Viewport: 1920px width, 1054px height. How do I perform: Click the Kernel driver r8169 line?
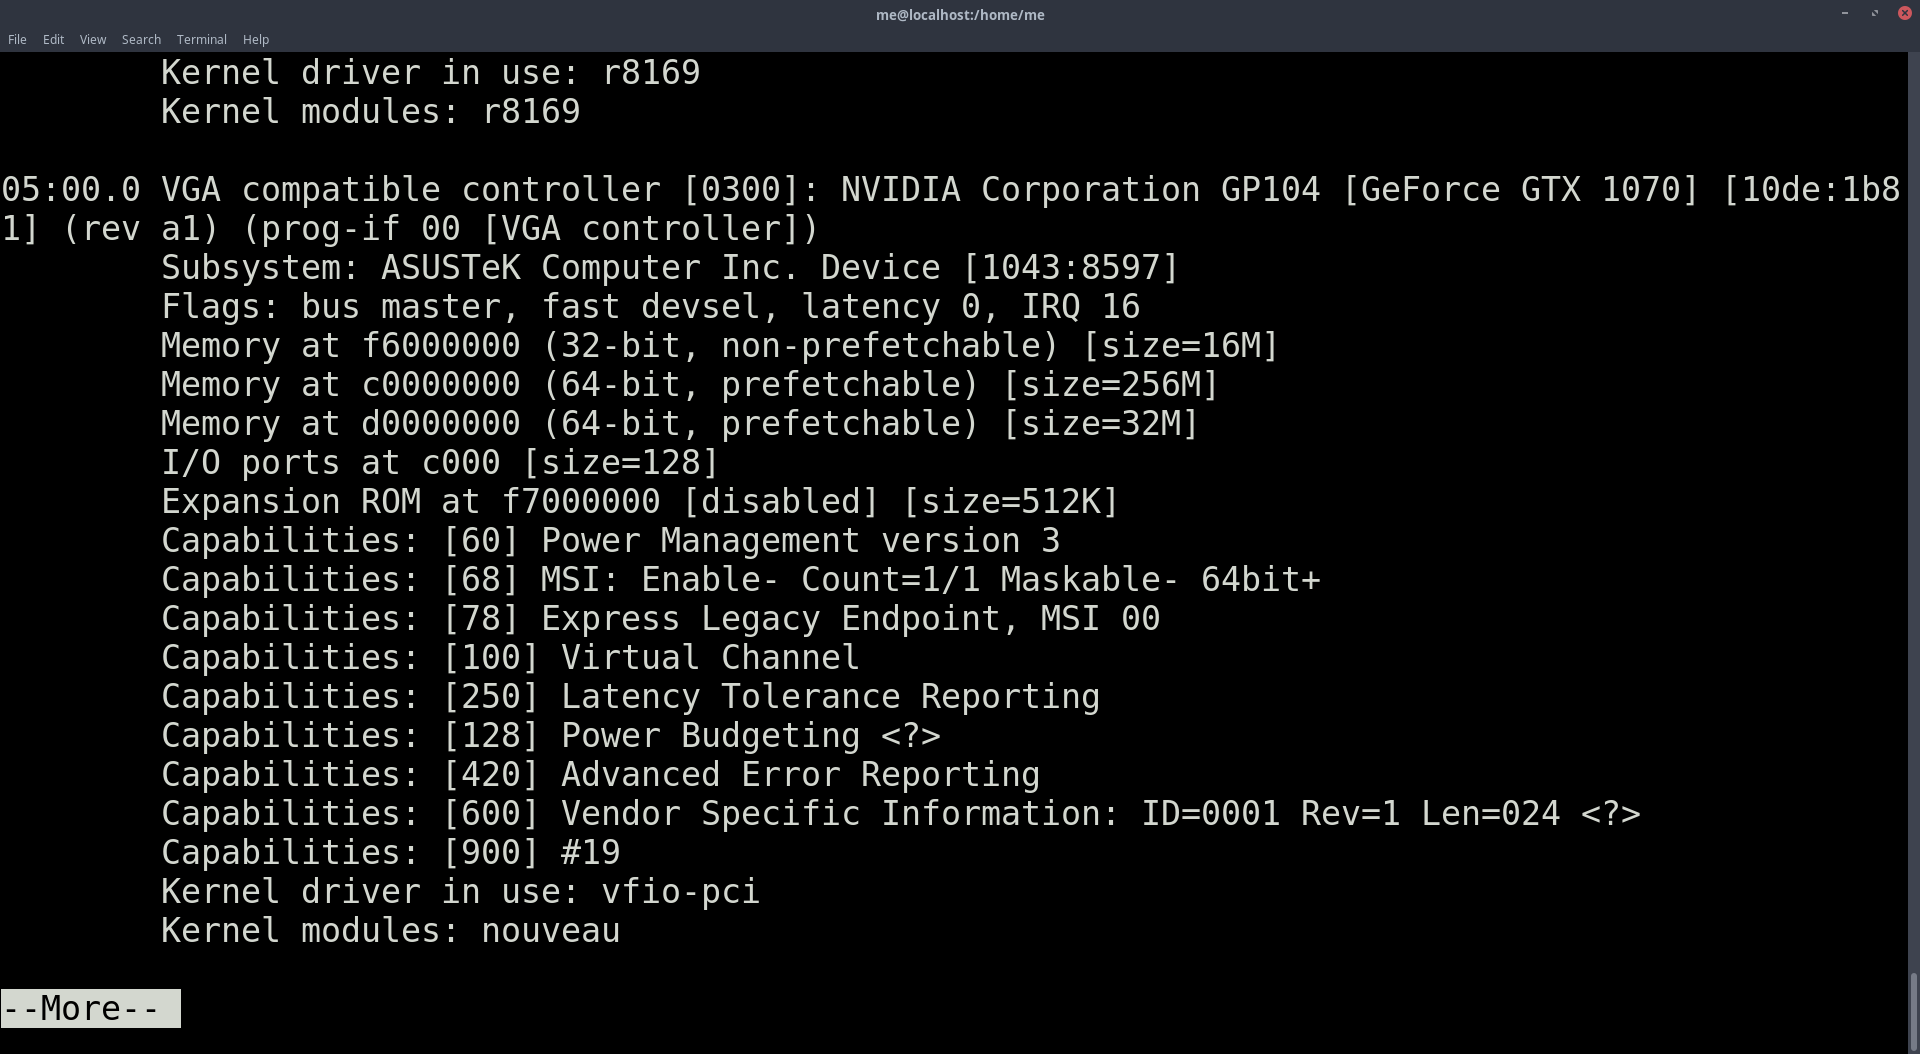pyautogui.click(x=430, y=71)
